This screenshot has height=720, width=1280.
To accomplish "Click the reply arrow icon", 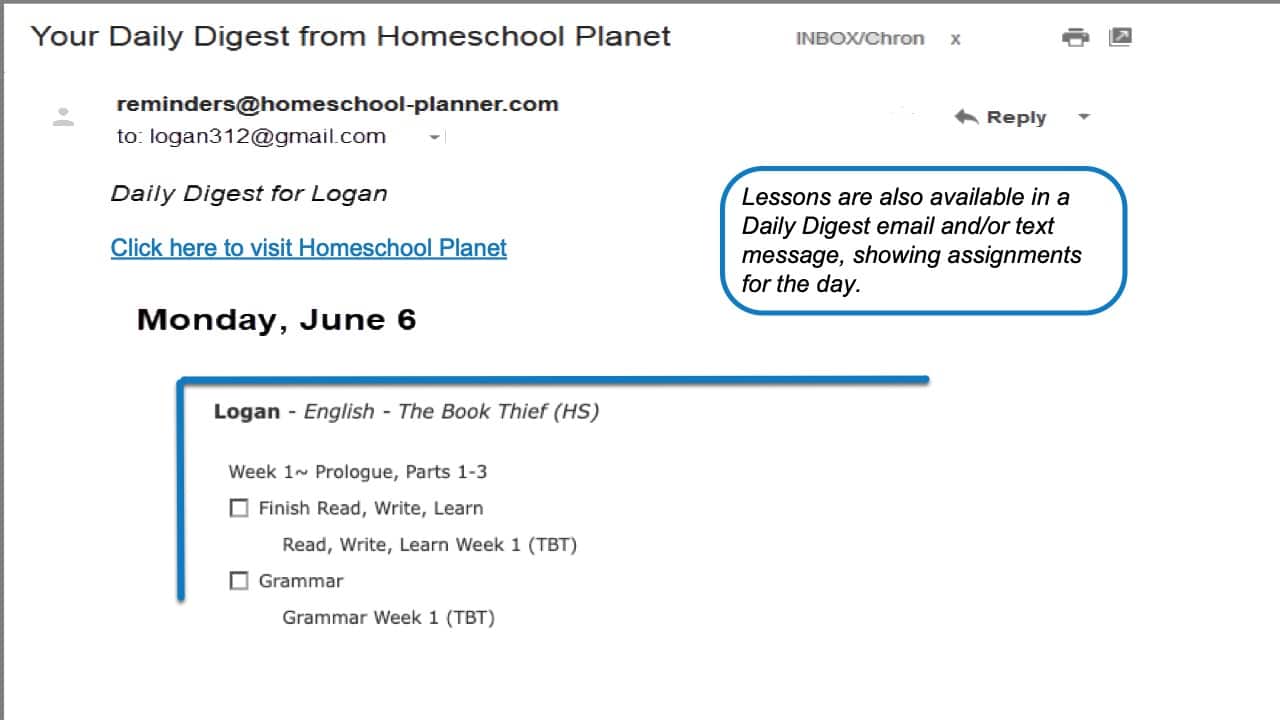I will (x=966, y=117).
